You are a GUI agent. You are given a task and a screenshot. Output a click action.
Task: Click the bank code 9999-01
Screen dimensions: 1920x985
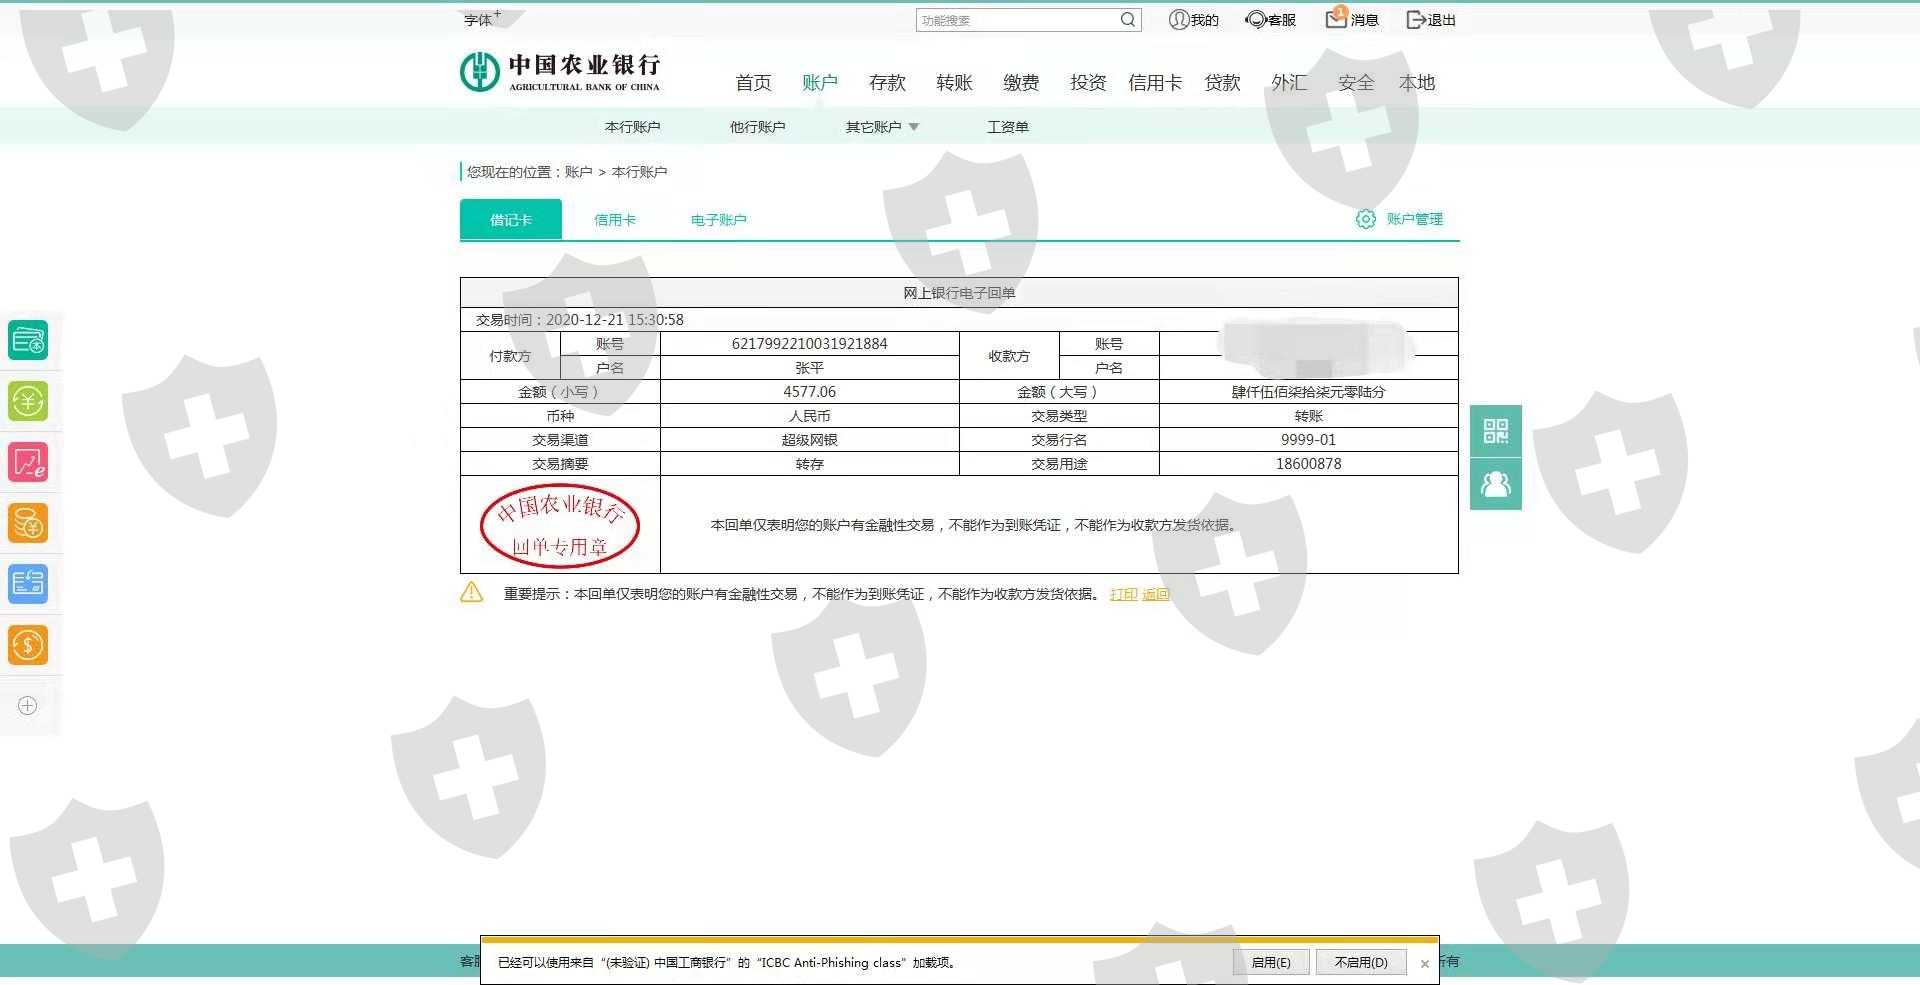pos(1309,440)
